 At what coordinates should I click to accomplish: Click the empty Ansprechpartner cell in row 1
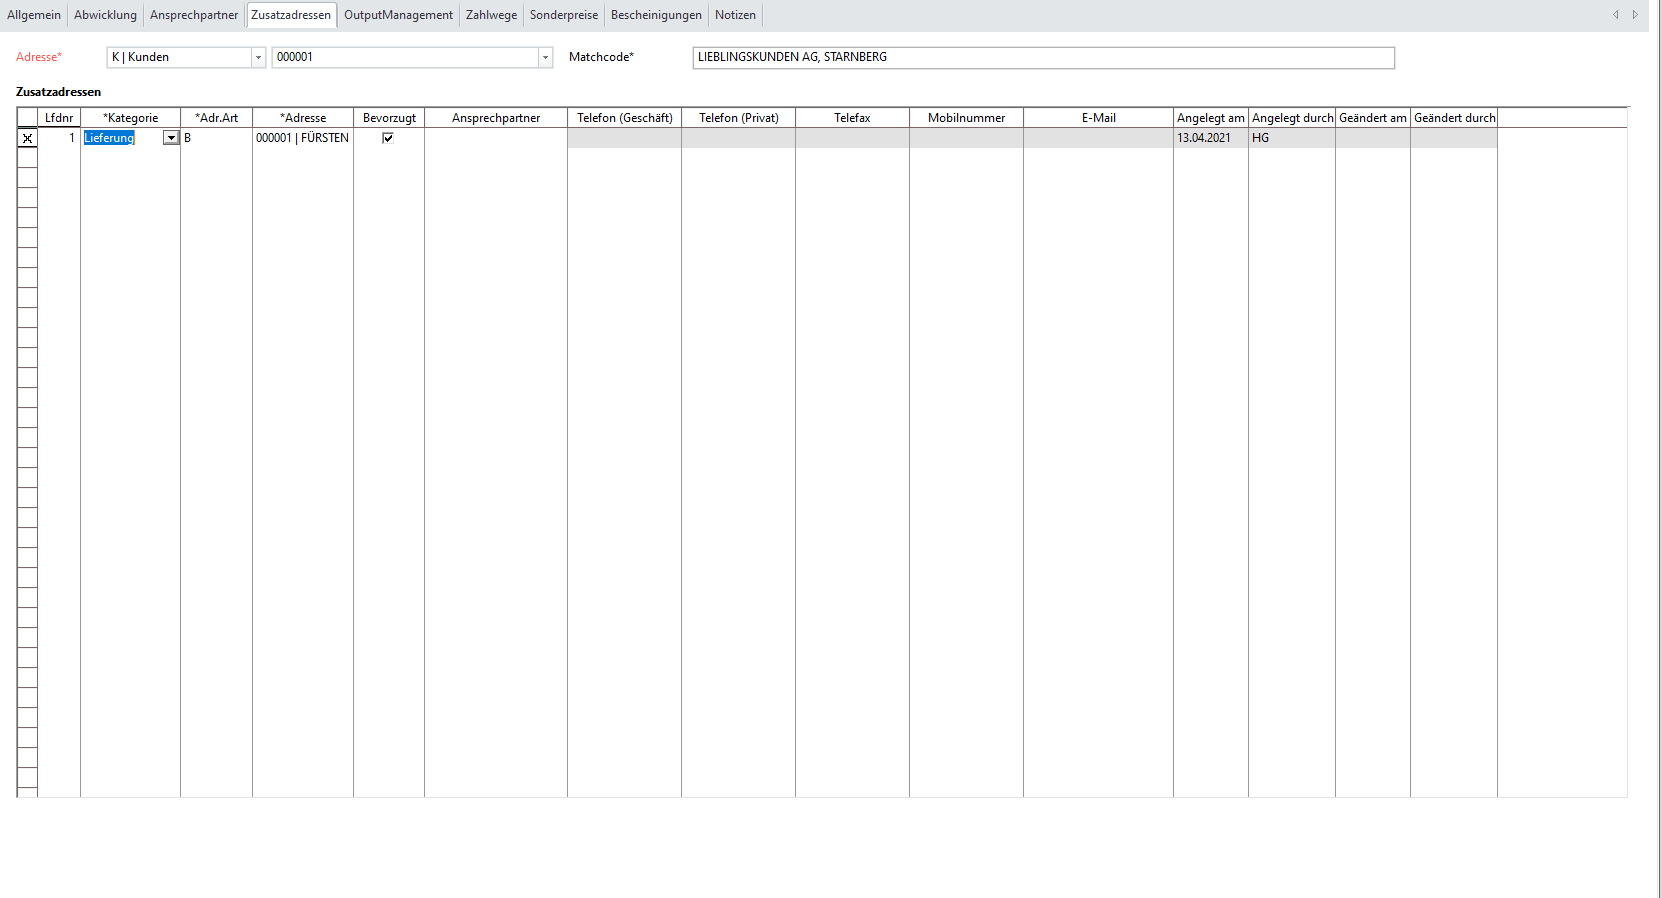[495, 138]
